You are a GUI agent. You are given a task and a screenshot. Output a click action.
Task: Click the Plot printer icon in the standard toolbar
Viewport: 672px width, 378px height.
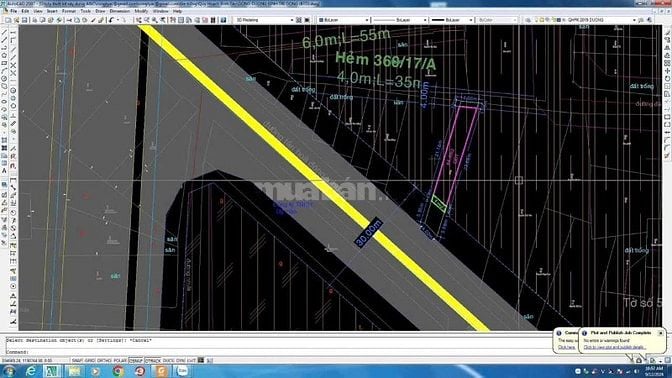coord(34,20)
